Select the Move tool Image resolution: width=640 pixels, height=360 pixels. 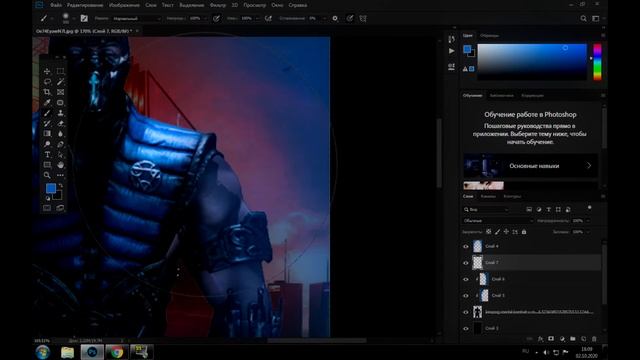click(x=47, y=71)
